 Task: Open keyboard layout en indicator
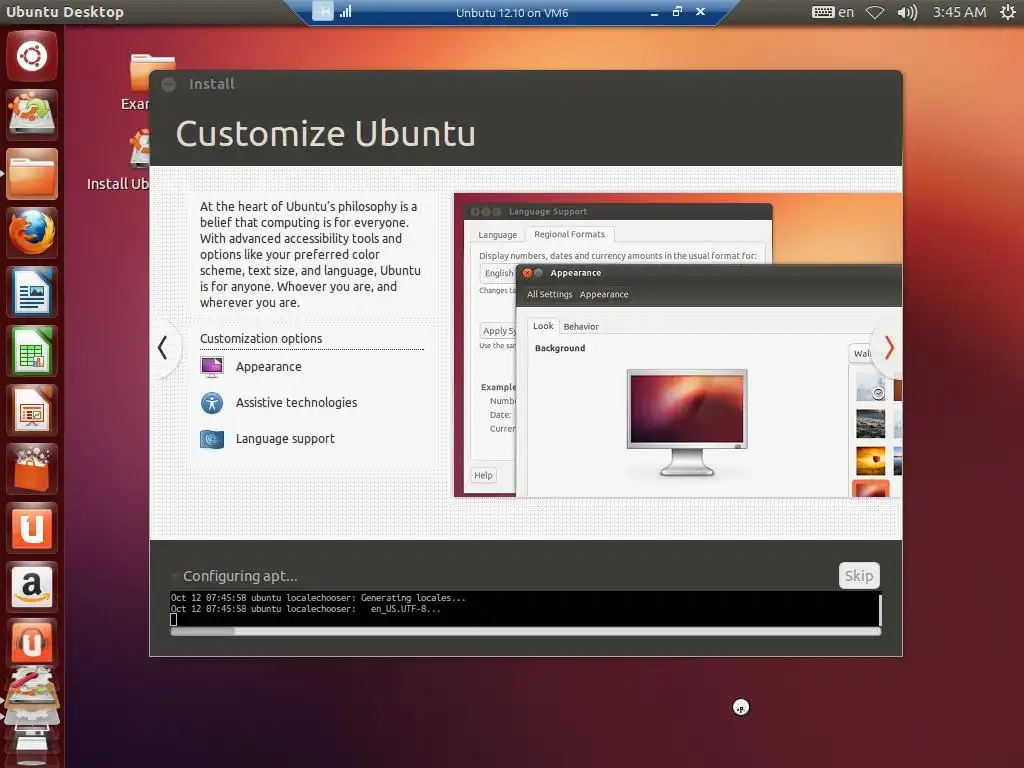[833, 12]
